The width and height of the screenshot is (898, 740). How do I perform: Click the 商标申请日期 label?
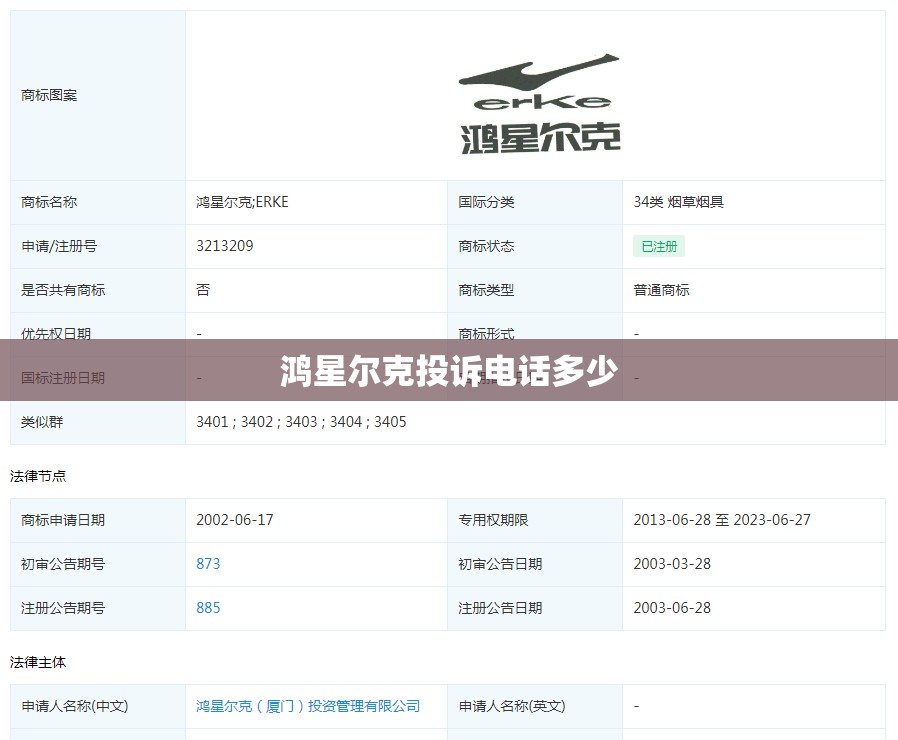tap(63, 520)
